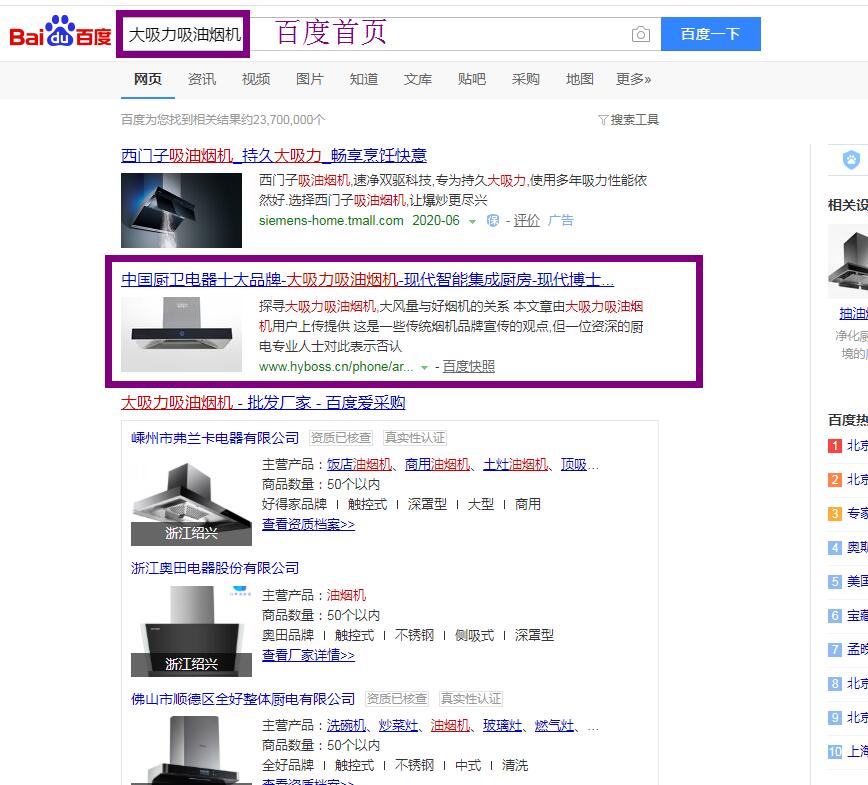Switch to the 视频 tab
This screenshot has width=868, height=785.
coord(256,79)
